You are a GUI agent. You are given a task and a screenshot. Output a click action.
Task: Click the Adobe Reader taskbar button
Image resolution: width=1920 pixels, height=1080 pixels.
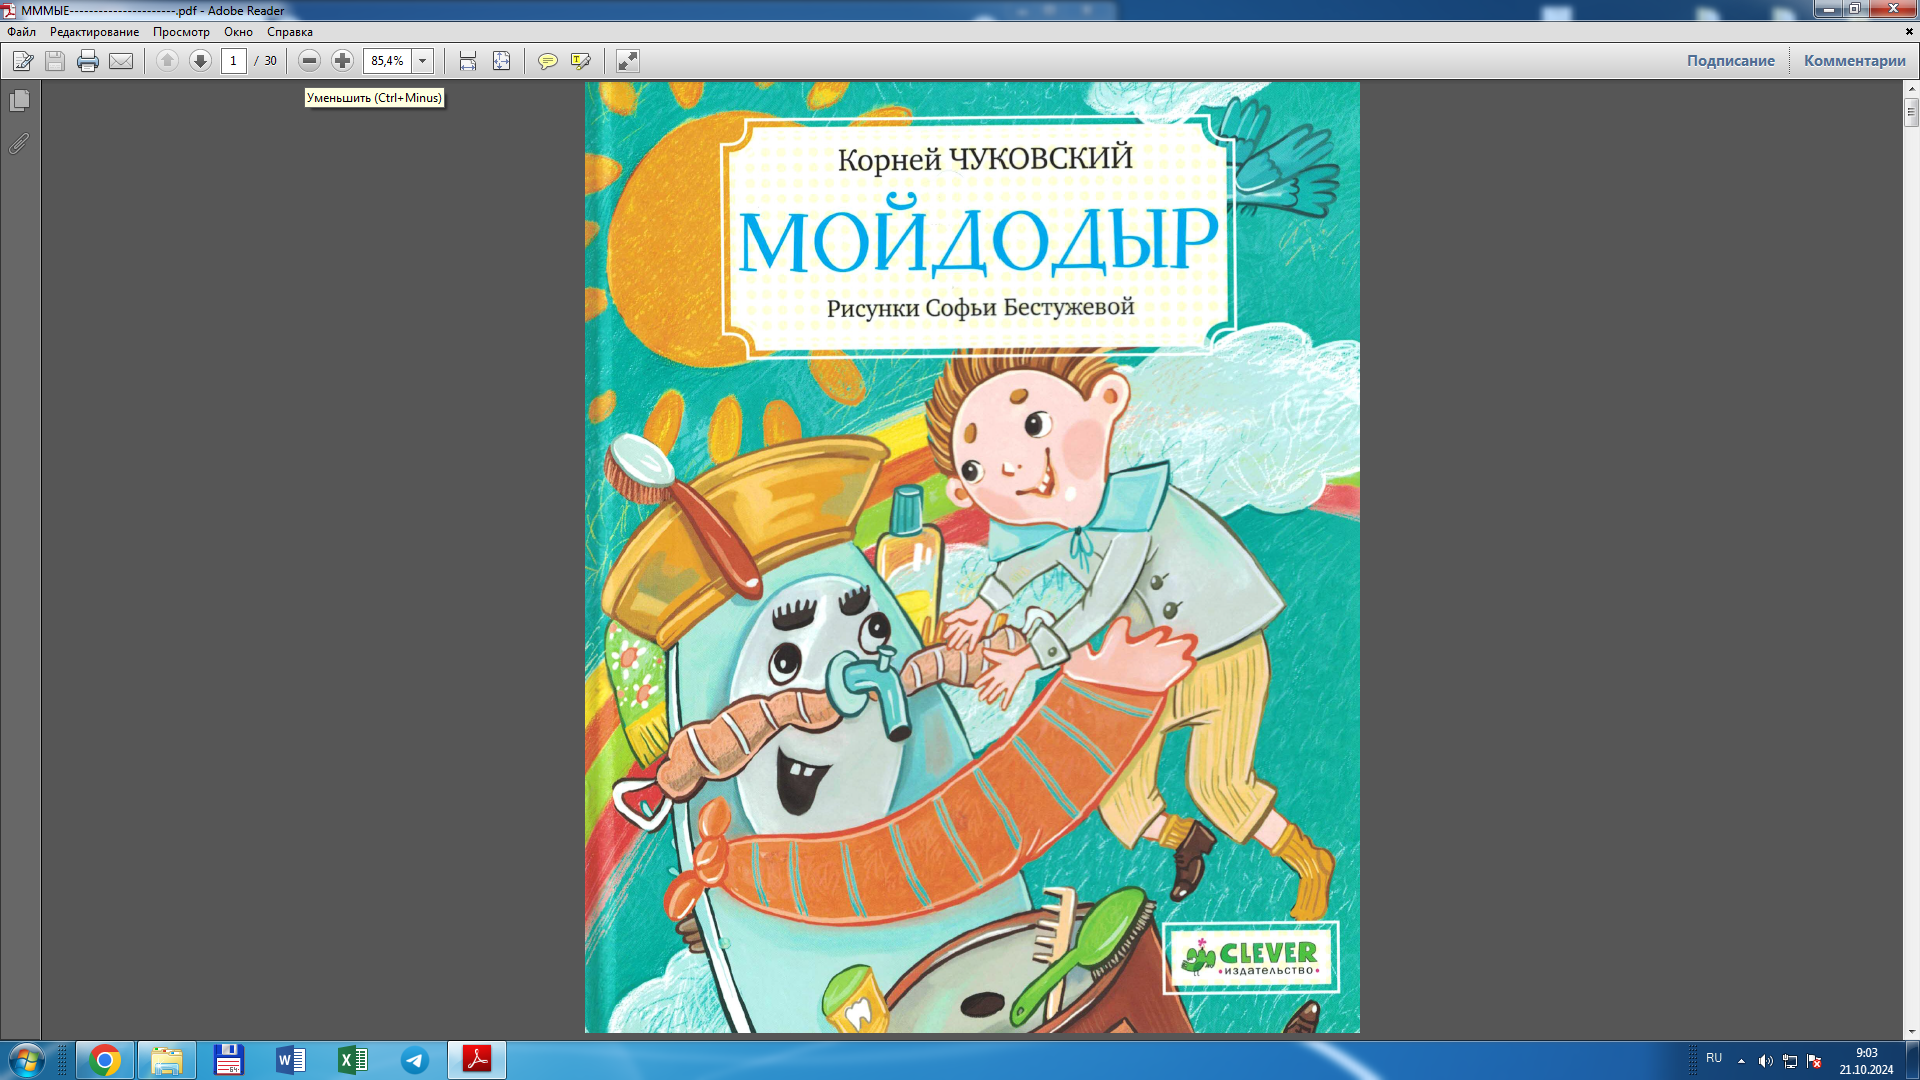477,1060
